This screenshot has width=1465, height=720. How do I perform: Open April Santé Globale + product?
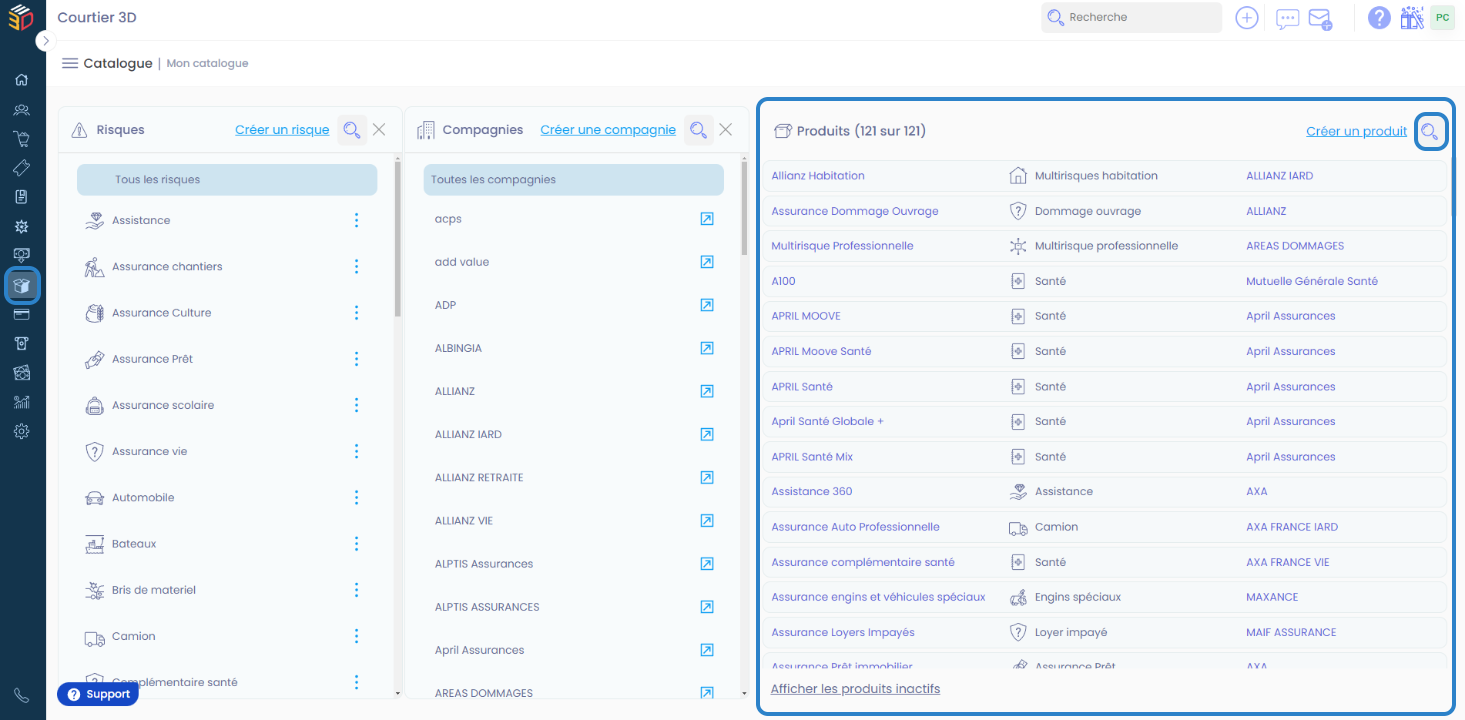click(x=827, y=421)
